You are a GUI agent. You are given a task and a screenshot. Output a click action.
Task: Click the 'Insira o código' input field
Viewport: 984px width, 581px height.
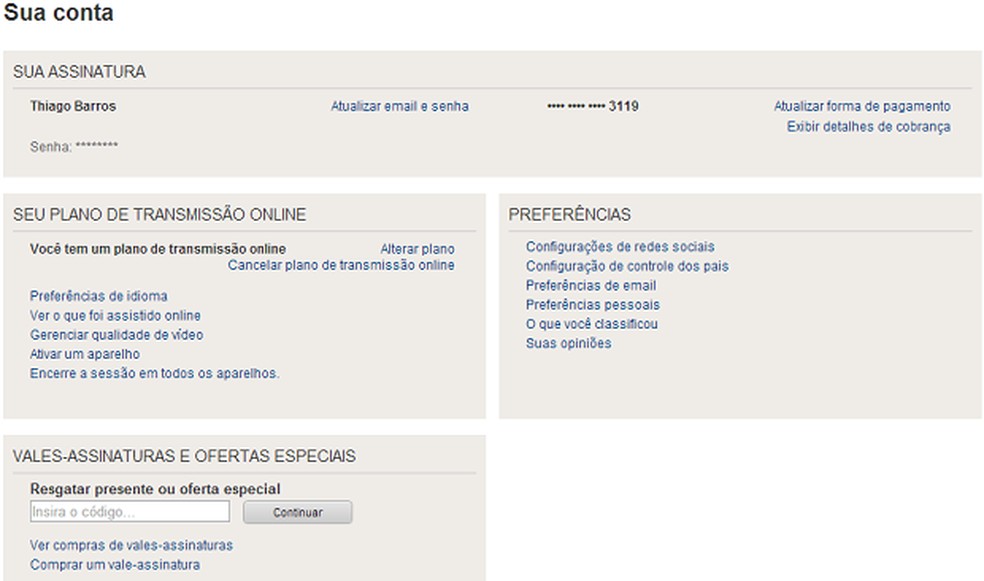128,511
